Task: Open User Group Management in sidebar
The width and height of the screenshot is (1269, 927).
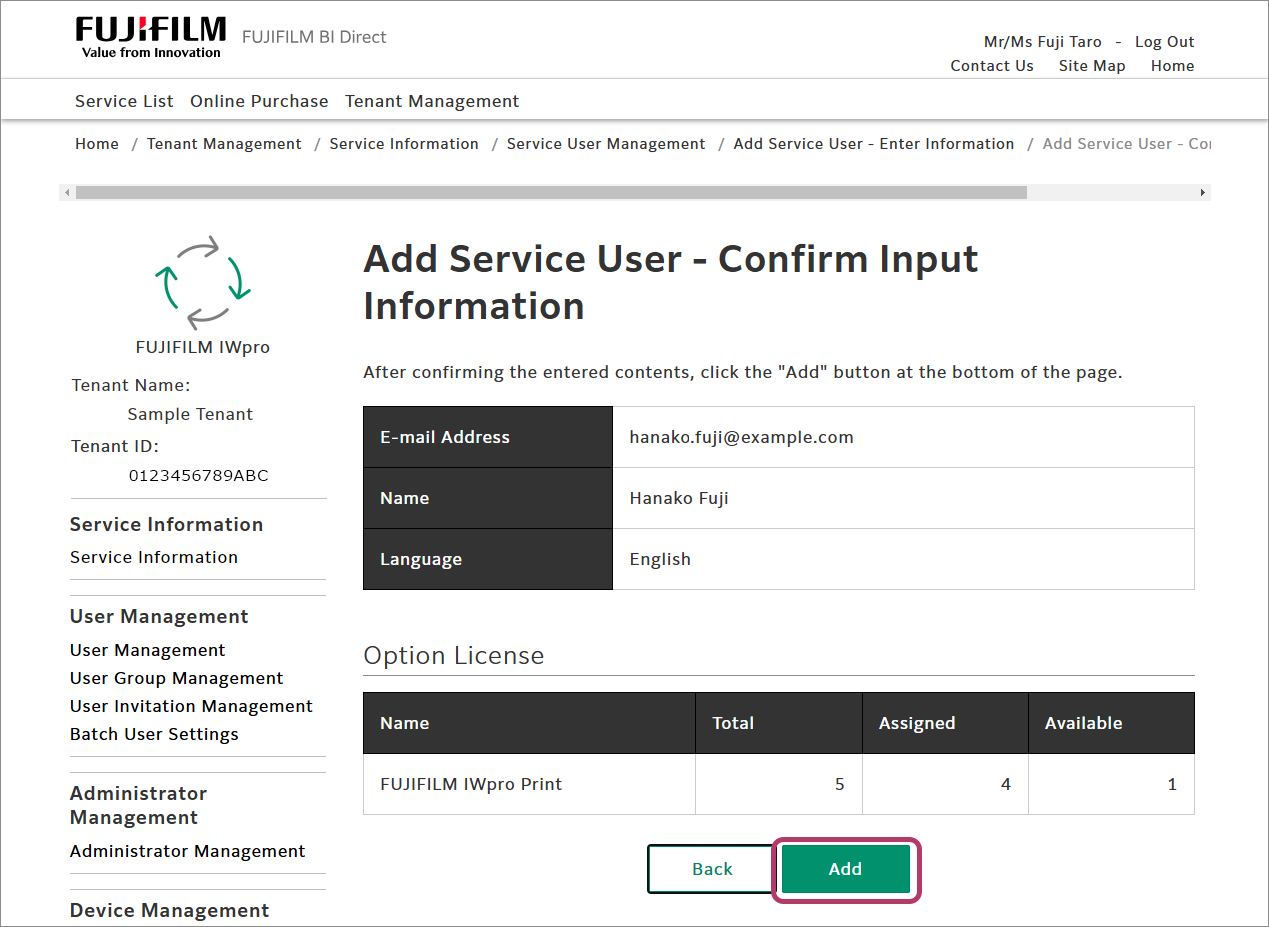Action: pyautogui.click(x=177, y=678)
